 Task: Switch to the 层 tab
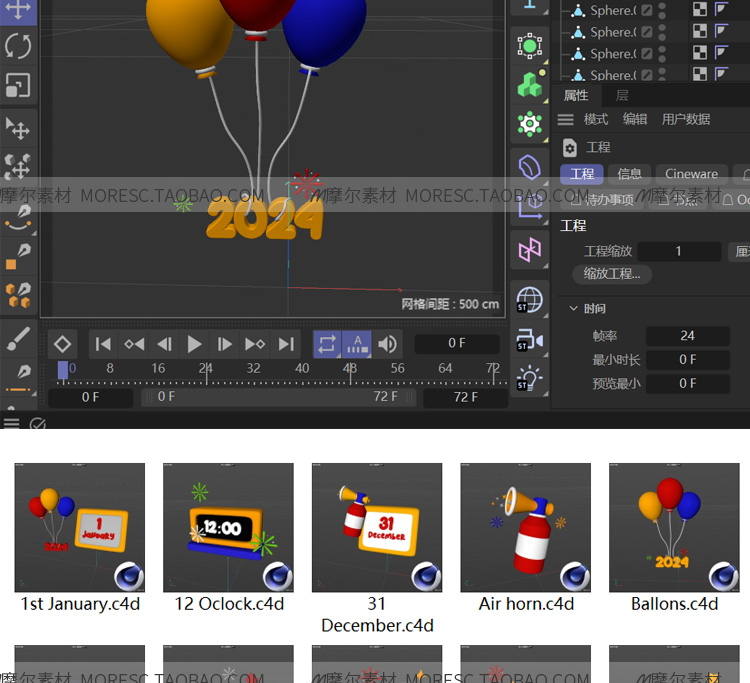[x=622, y=95]
